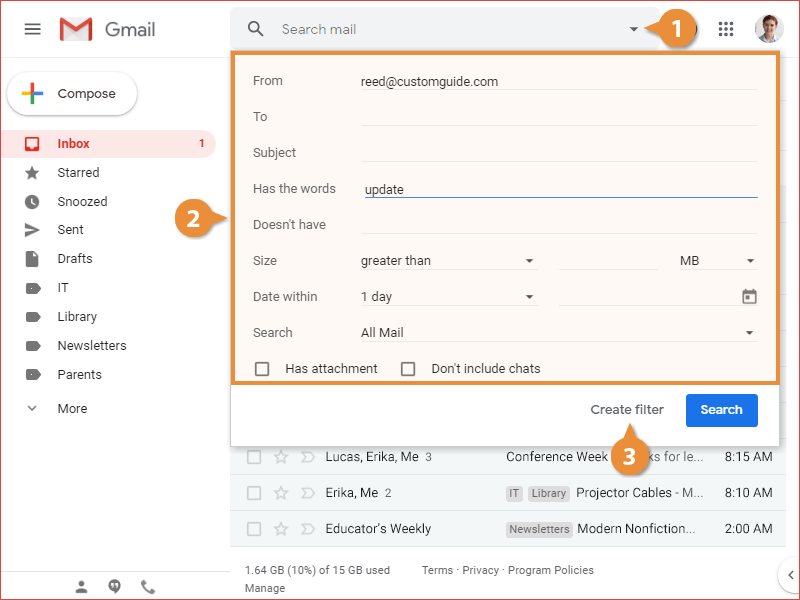
Task: Go to the Drafts folder
Action: [75, 258]
